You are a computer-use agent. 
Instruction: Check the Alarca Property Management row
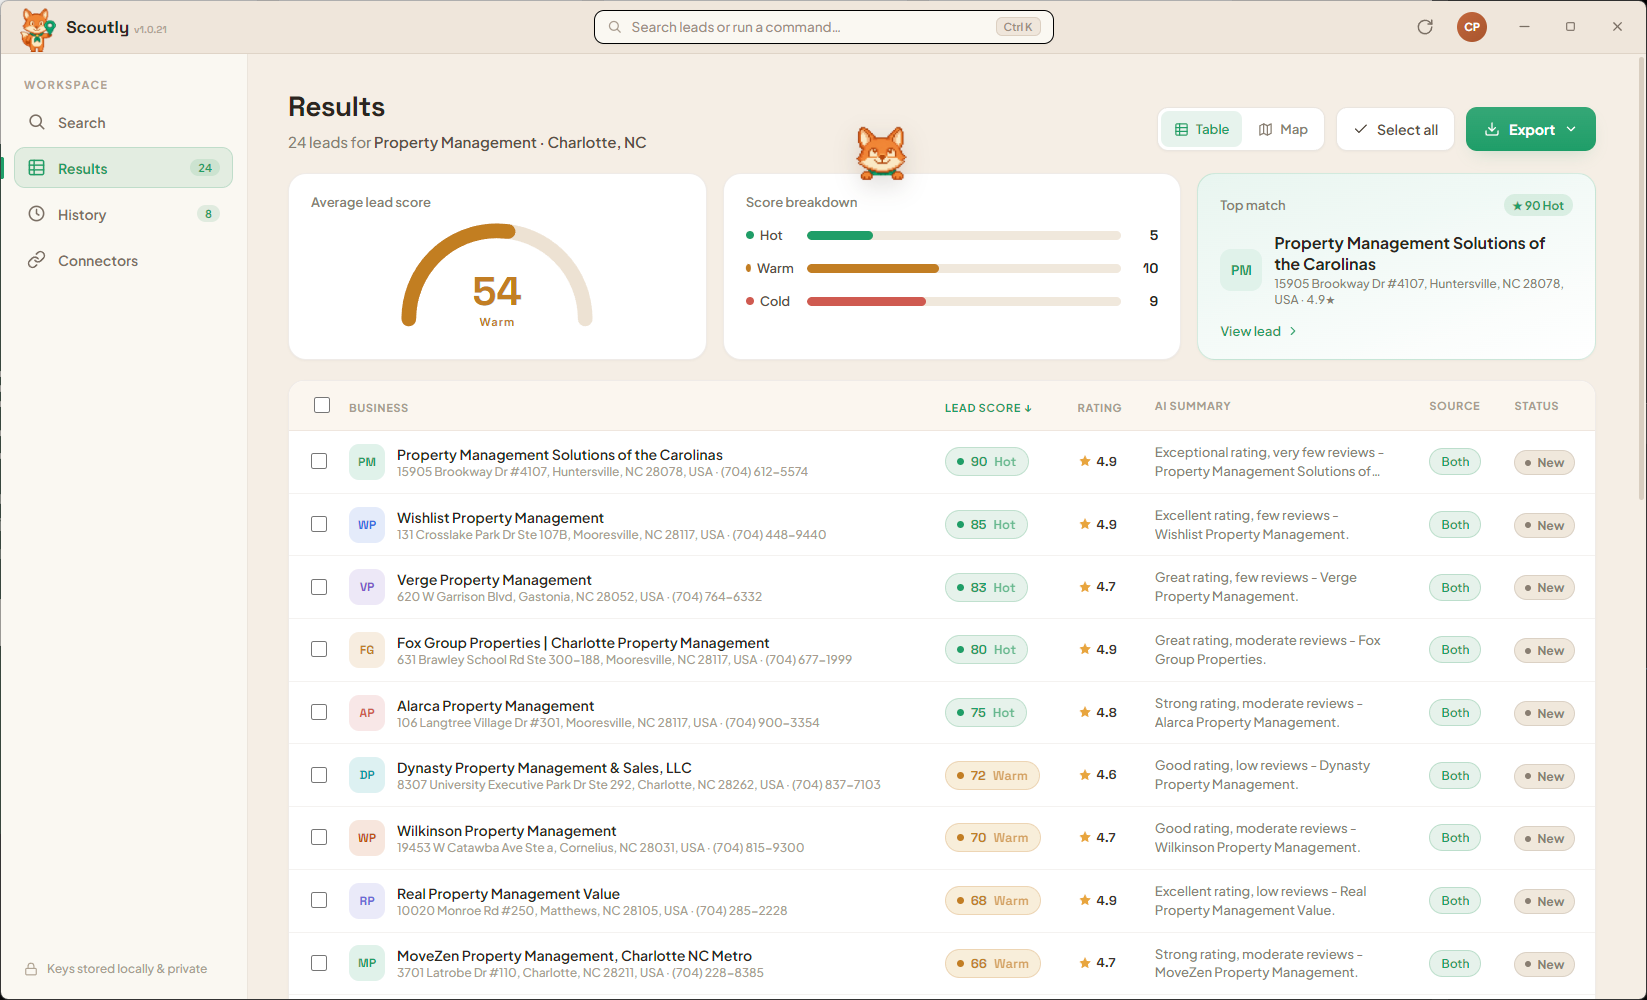tap(319, 712)
